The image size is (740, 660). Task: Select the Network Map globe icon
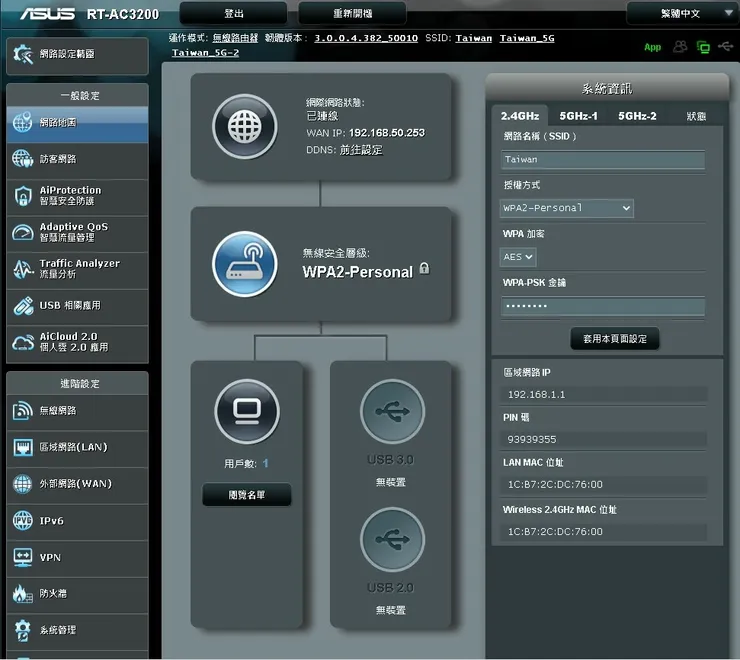[22, 122]
